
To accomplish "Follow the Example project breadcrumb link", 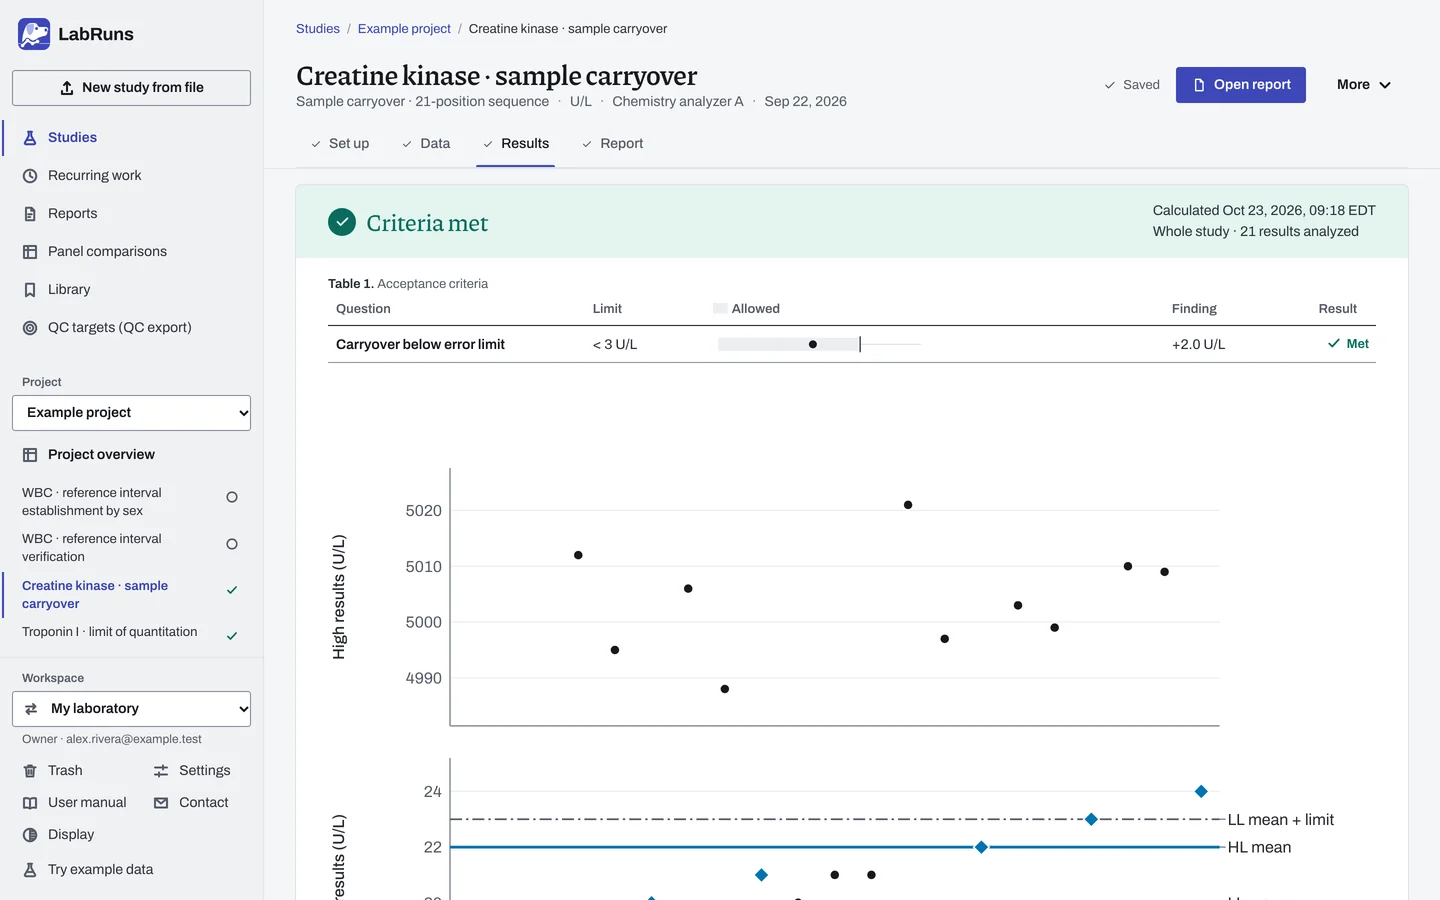I will tap(404, 29).
